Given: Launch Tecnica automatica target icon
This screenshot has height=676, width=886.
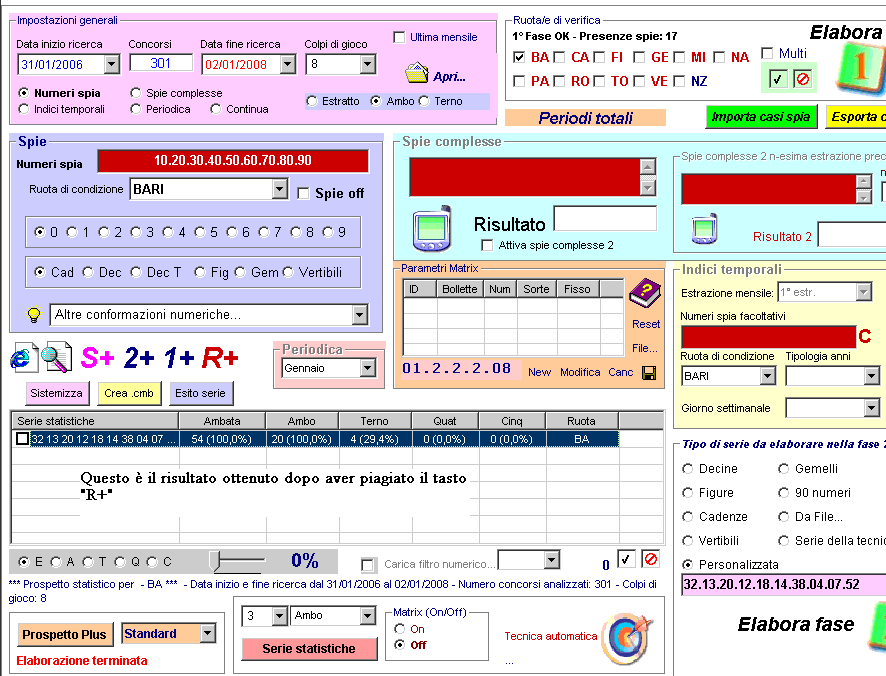Looking at the screenshot, I should tap(627, 639).
